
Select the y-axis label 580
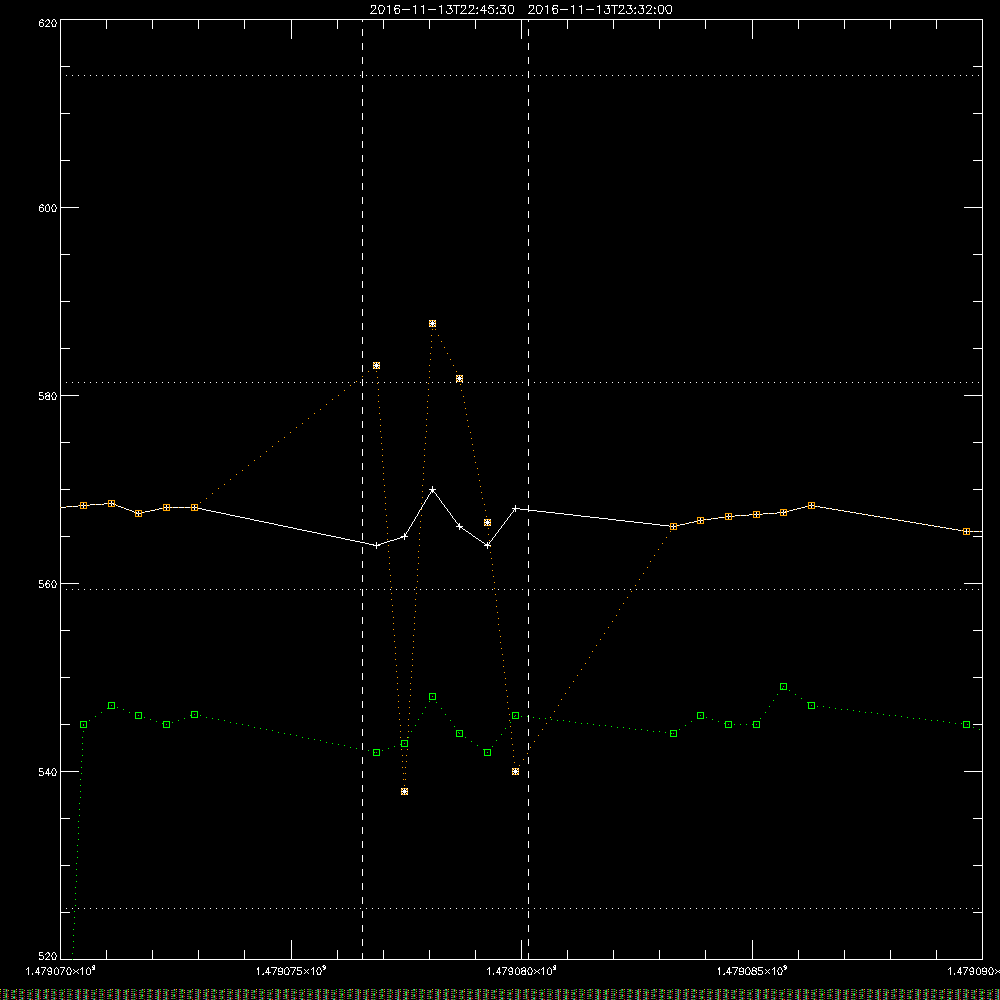pos(48,395)
